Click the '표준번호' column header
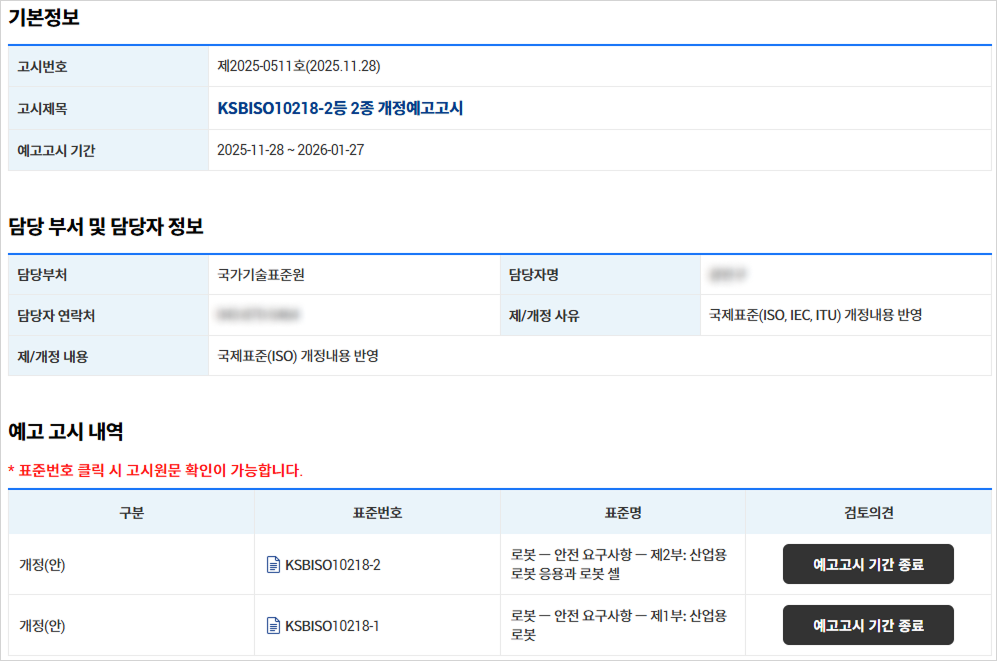Screen dimensions: 997x661 coord(377,512)
